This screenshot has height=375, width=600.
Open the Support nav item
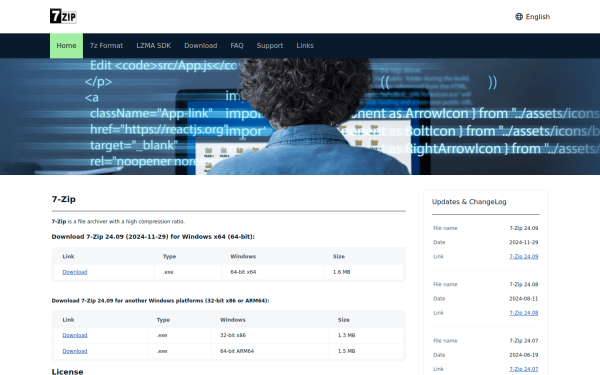[x=270, y=46]
